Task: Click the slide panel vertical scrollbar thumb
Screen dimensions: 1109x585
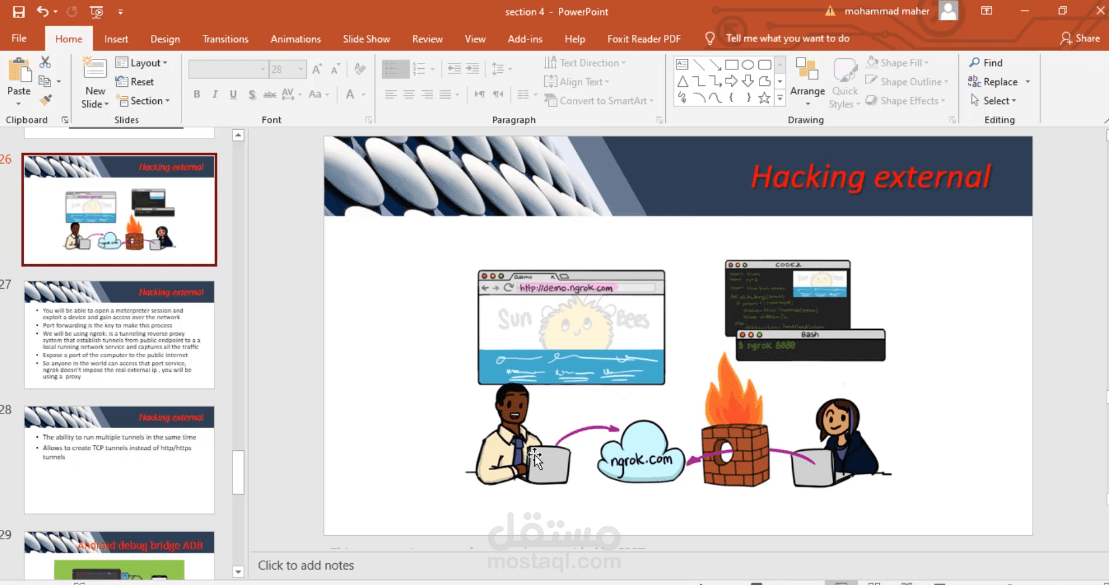Action: pyautogui.click(x=238, y=472)
